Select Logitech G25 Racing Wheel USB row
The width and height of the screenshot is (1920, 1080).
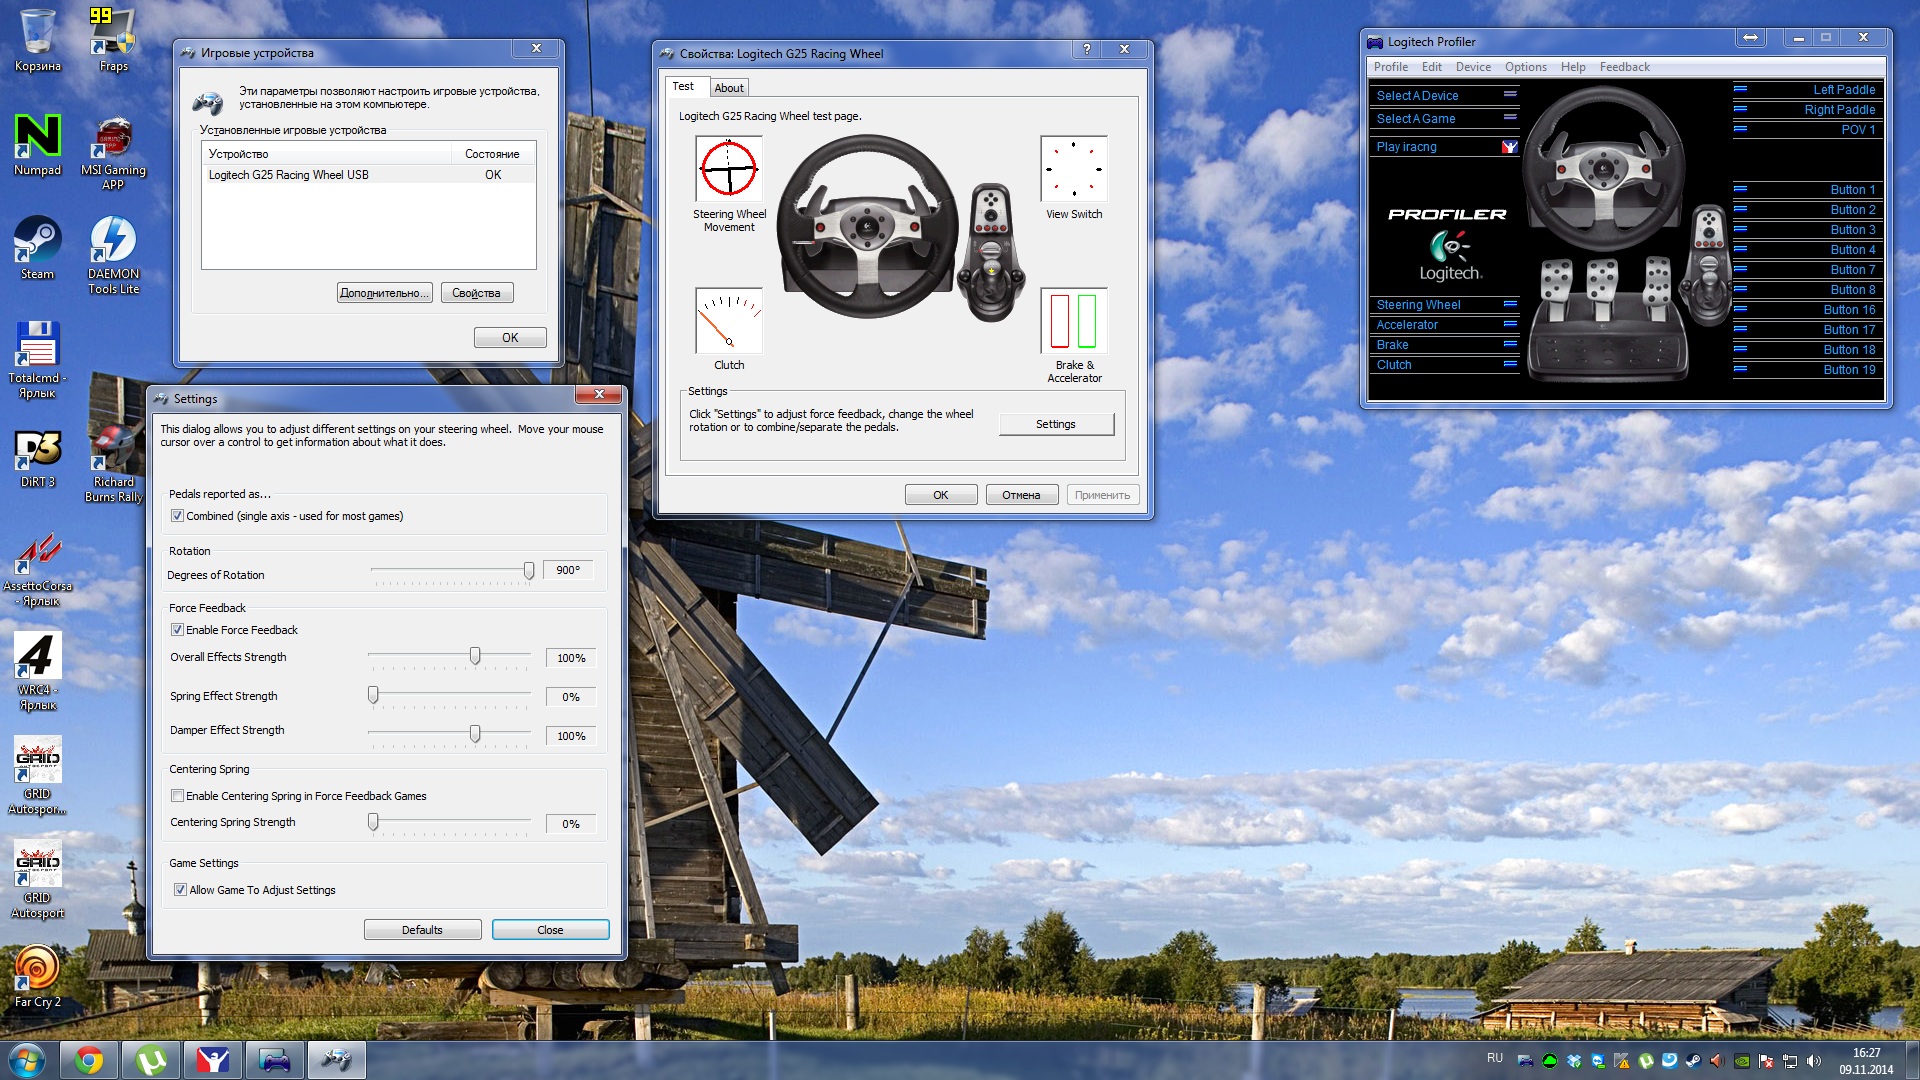coord(368,175)
